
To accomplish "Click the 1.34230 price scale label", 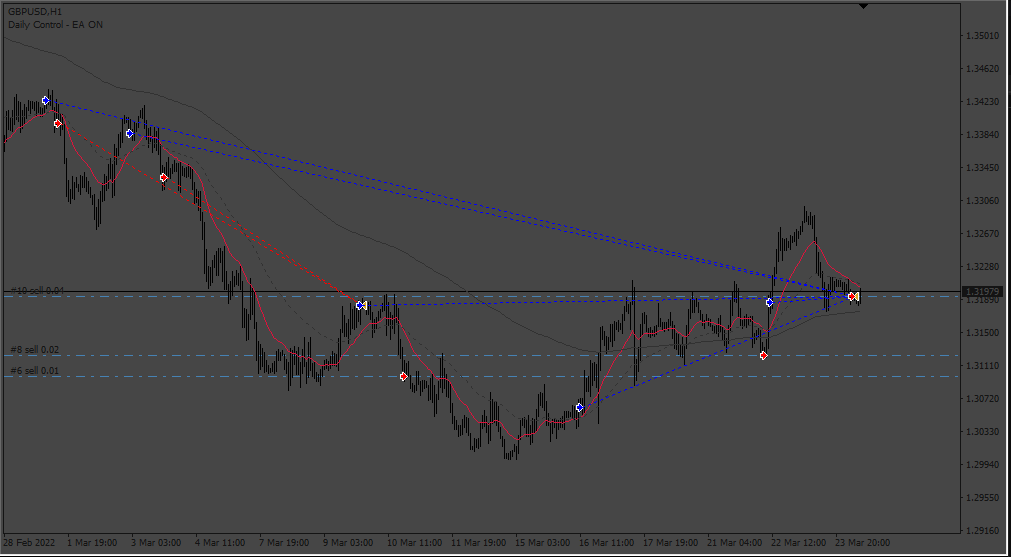I will tap(983, 102).
